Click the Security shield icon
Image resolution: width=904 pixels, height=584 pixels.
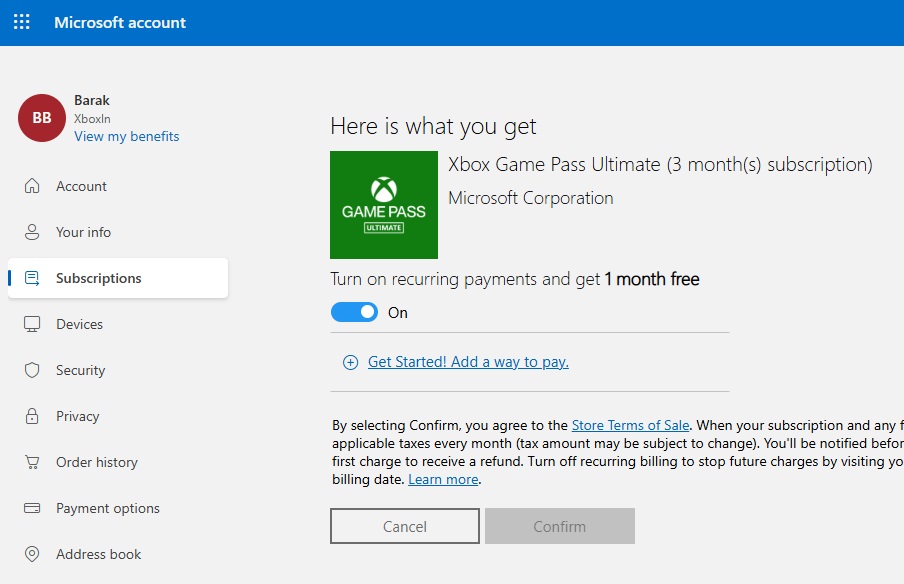pyautogui.click(x=32, y=370)
